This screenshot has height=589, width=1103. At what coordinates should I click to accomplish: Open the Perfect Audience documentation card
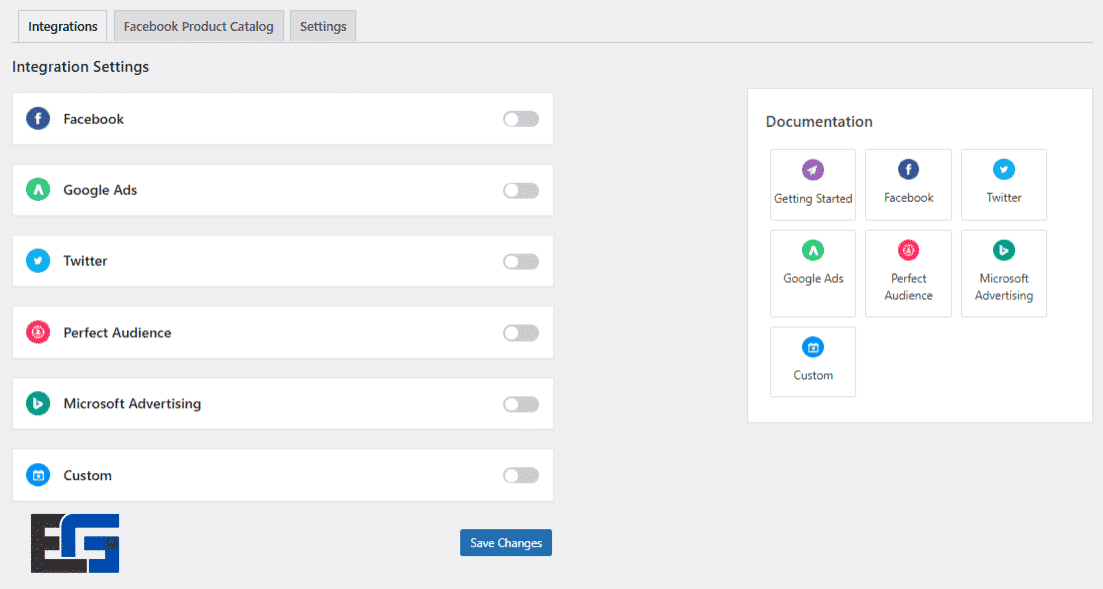908,273
